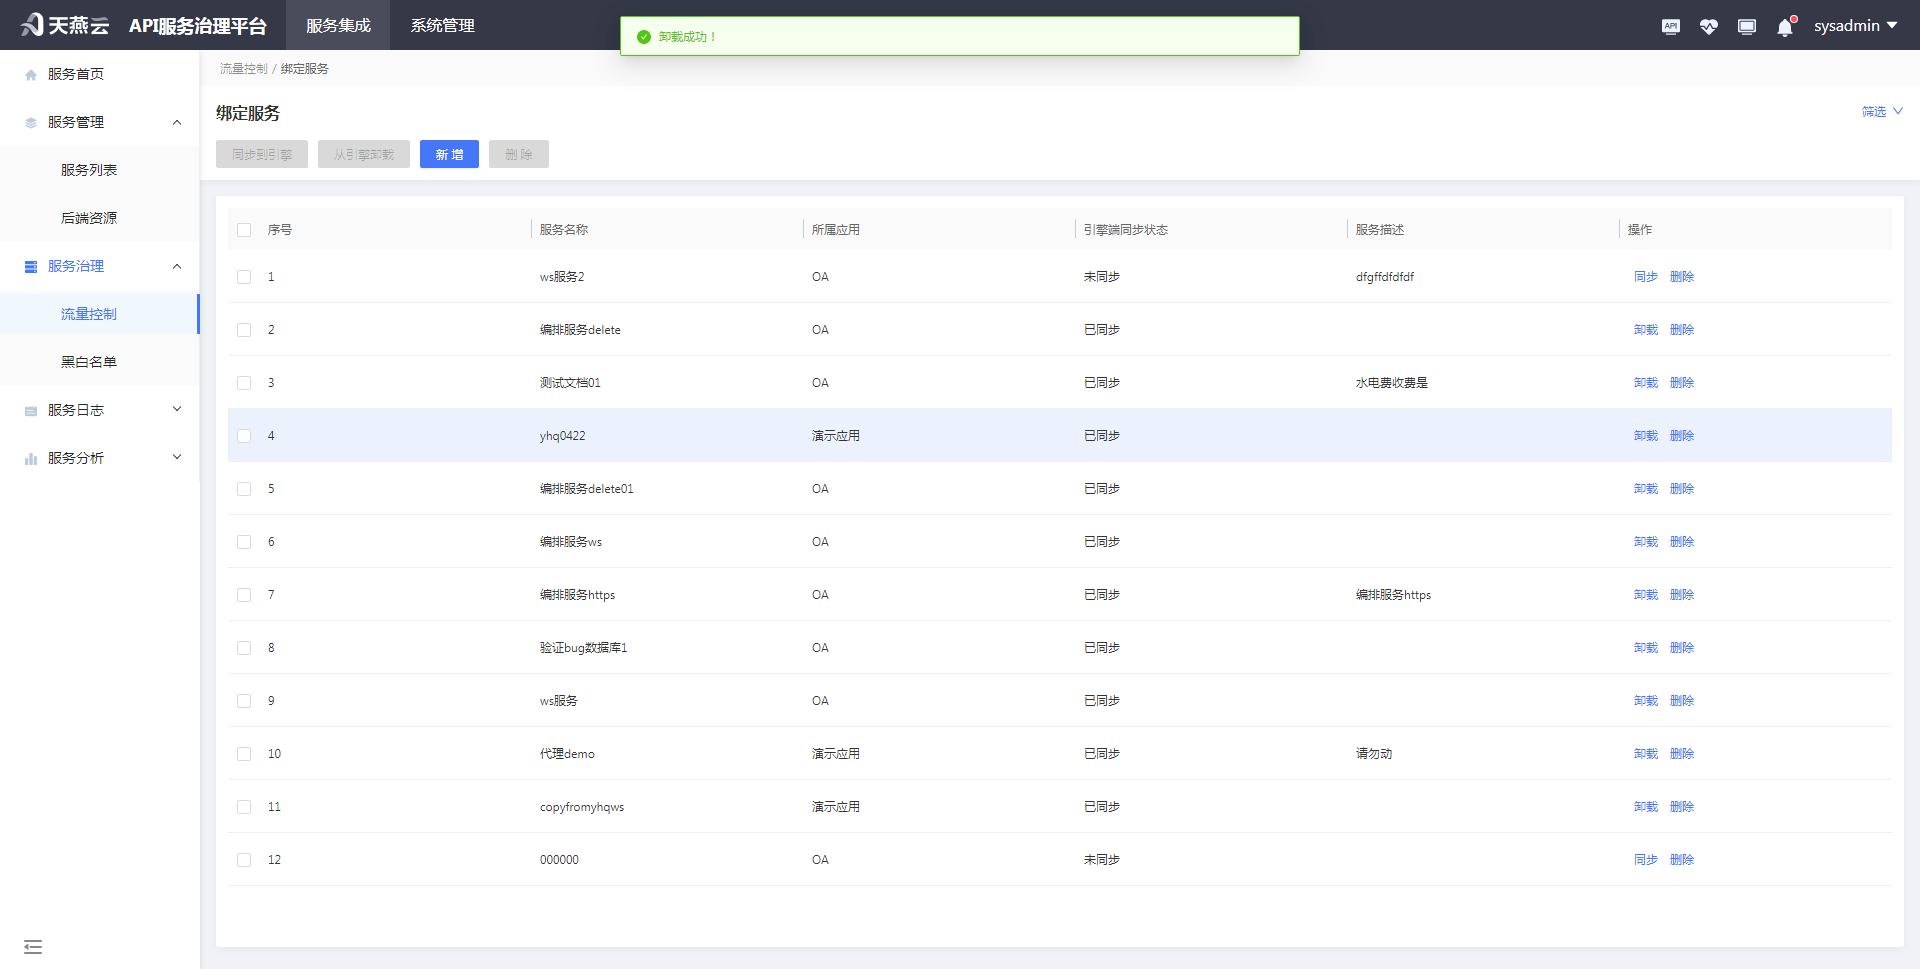
Task: Toggle the select-all checkbox in table header
Action: click(243, 230)
